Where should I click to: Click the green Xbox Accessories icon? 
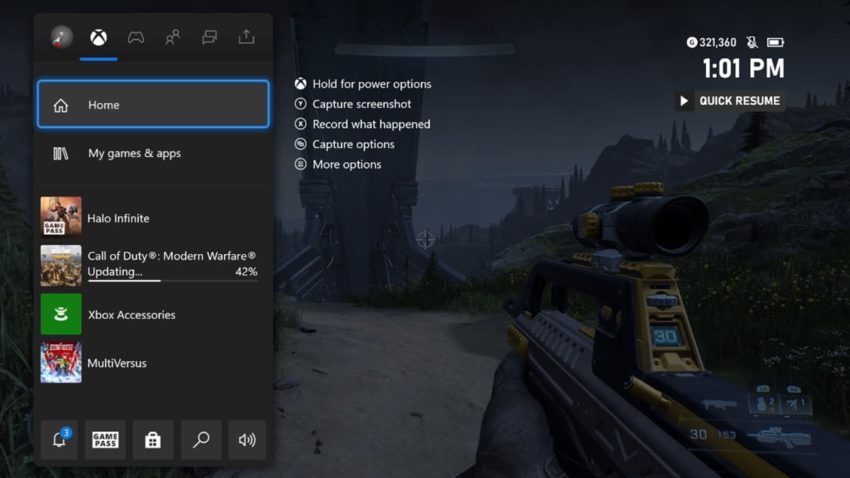[61, 314]
